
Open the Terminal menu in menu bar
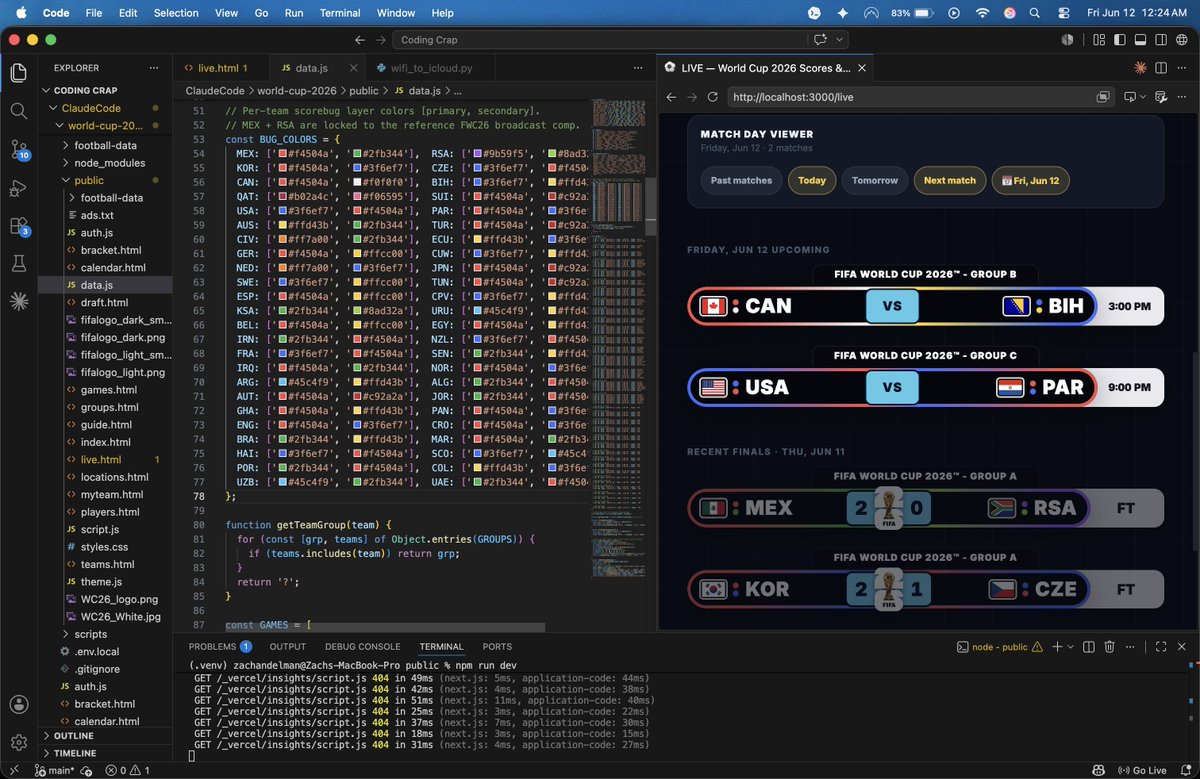340,13
